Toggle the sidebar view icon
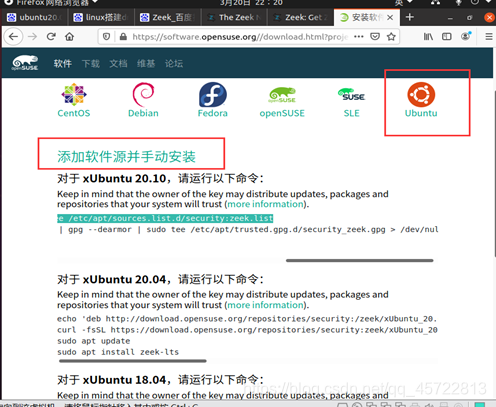 [x=447, y=36]
